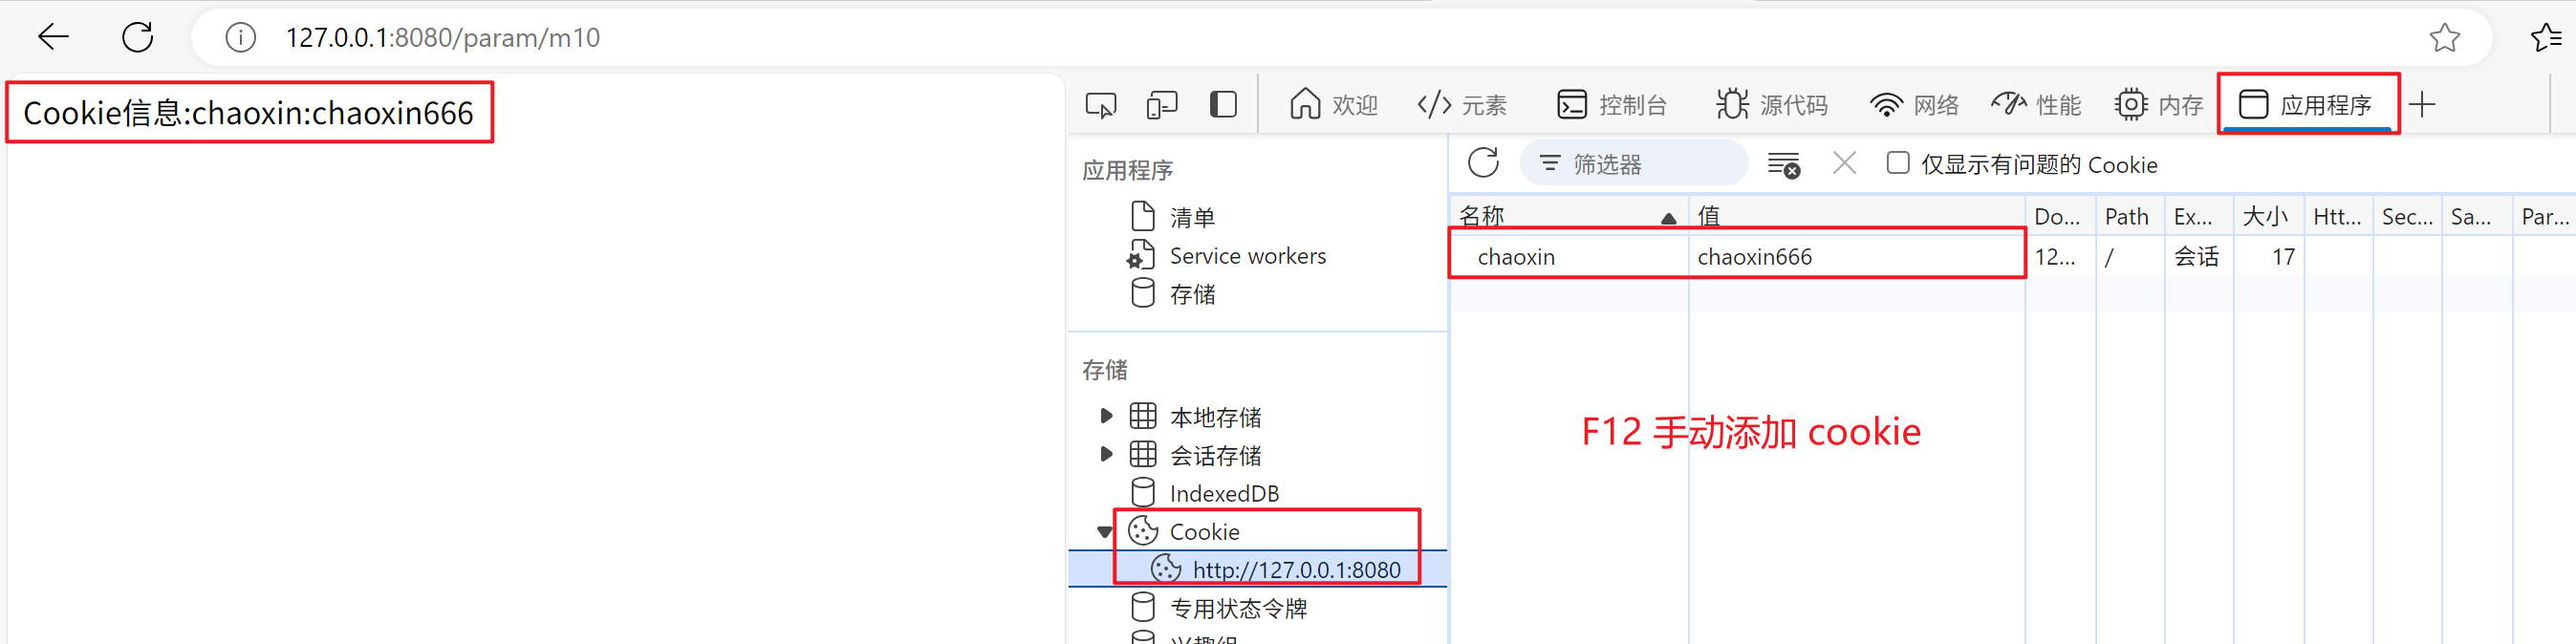Click the 筛选器 filter field
Viewport: 2576px width, 644px height.
pyautogui.click(x=1634, y=164)
